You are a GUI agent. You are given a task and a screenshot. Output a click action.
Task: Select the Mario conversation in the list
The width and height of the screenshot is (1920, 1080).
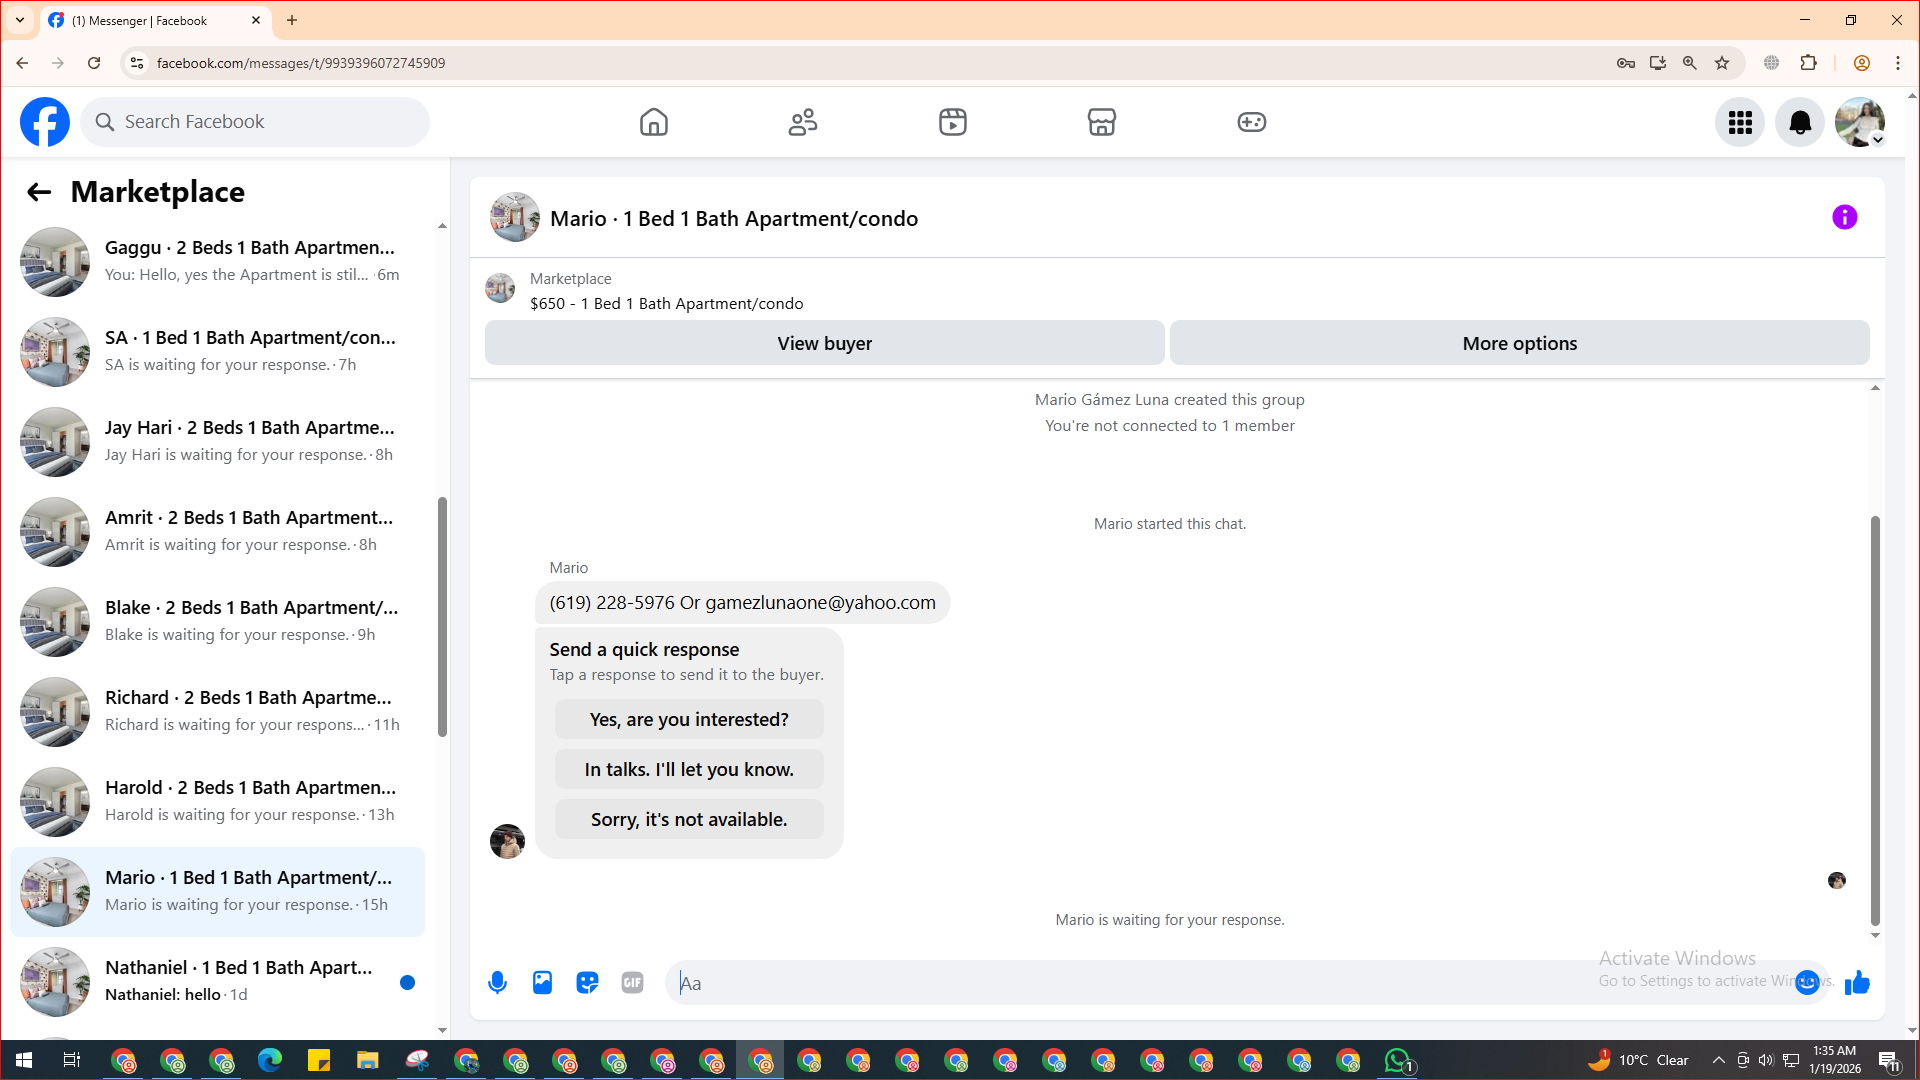pos(218,892)
